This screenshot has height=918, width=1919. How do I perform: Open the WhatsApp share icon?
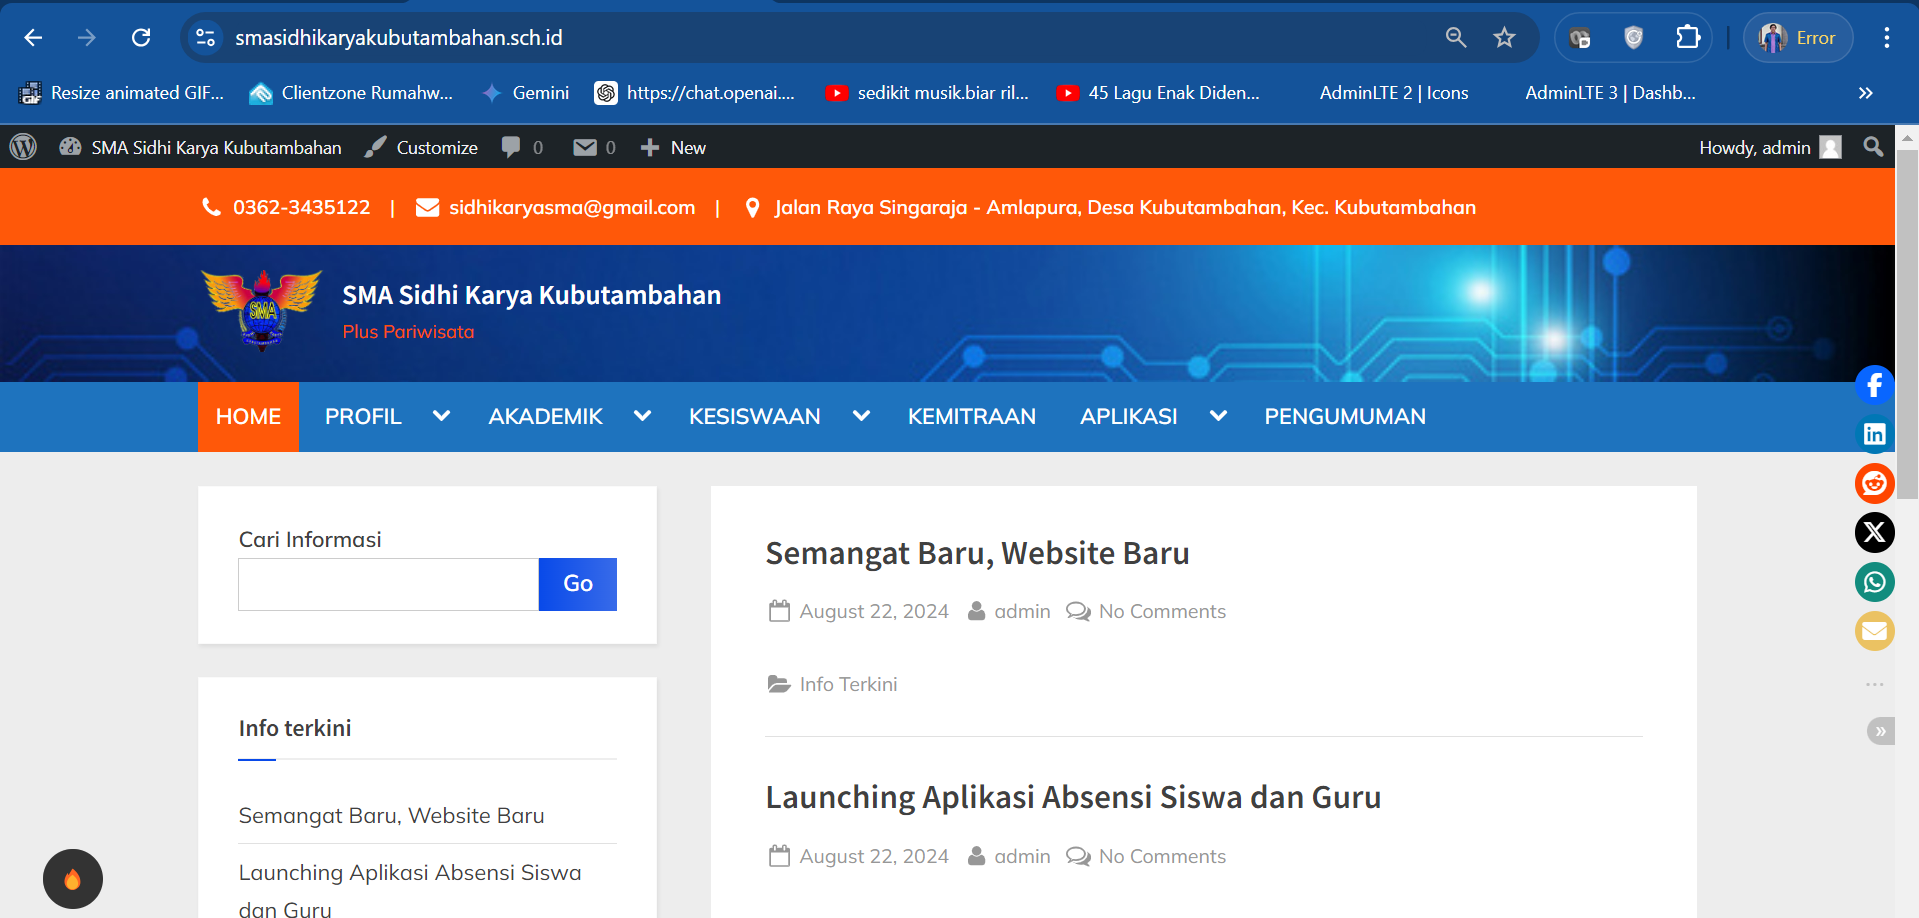(x=1875, y=581)
